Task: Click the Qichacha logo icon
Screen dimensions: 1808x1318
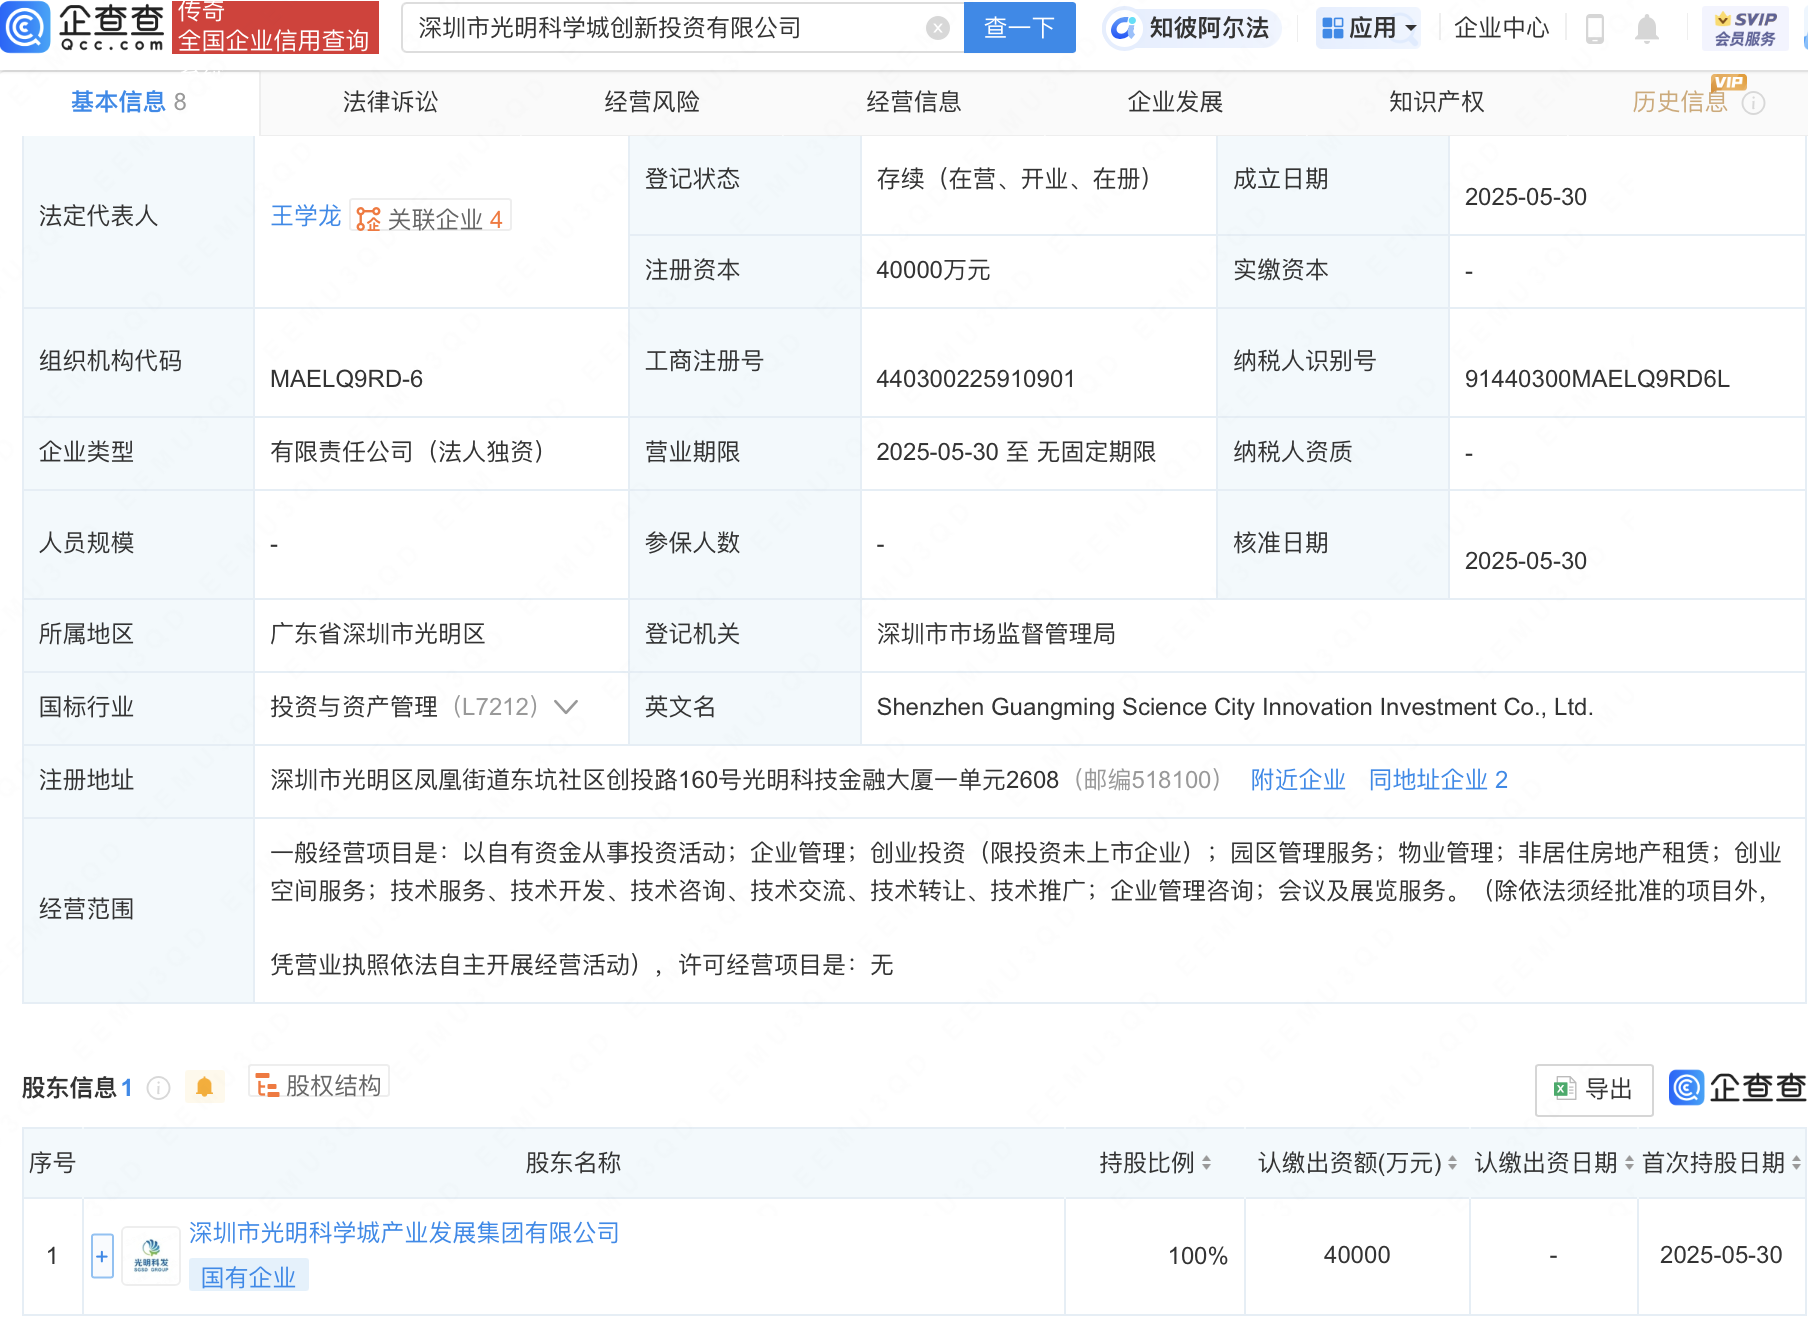Action: 25,27
